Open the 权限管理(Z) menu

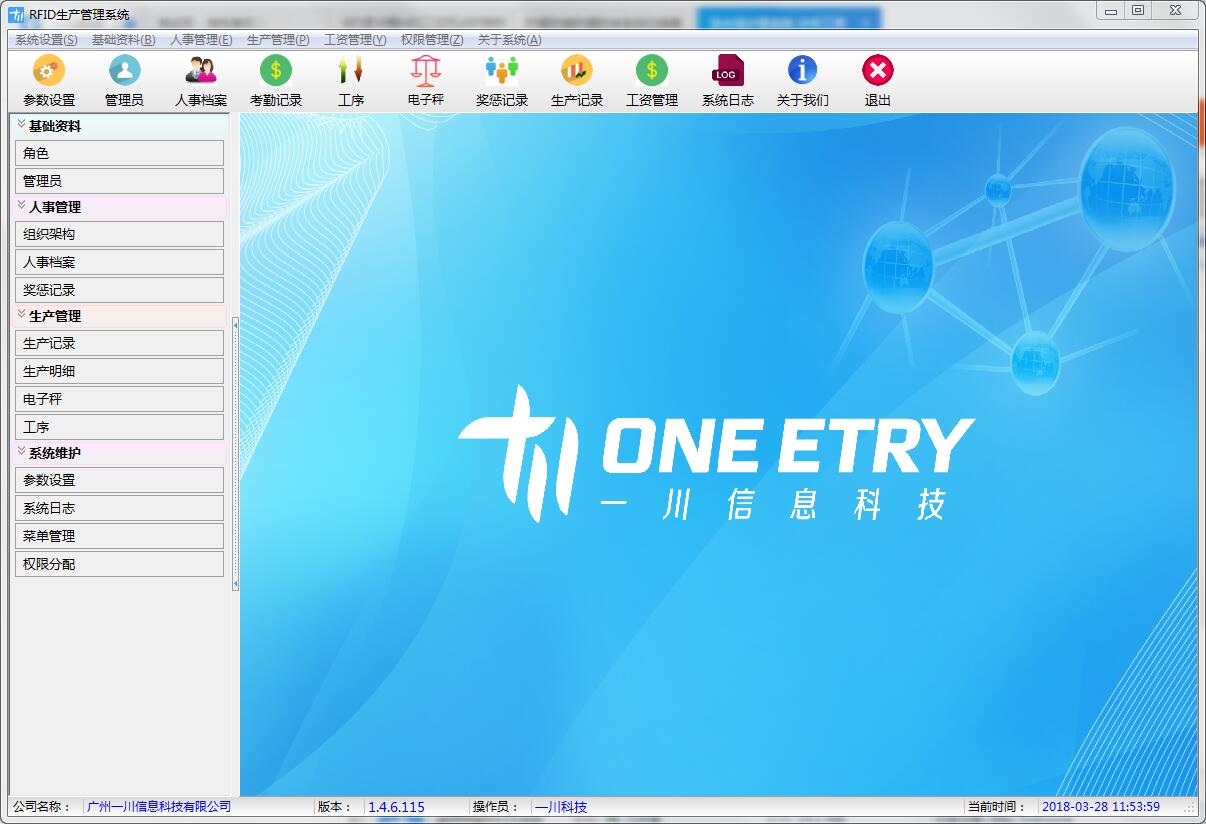click(x=432, y=40)
